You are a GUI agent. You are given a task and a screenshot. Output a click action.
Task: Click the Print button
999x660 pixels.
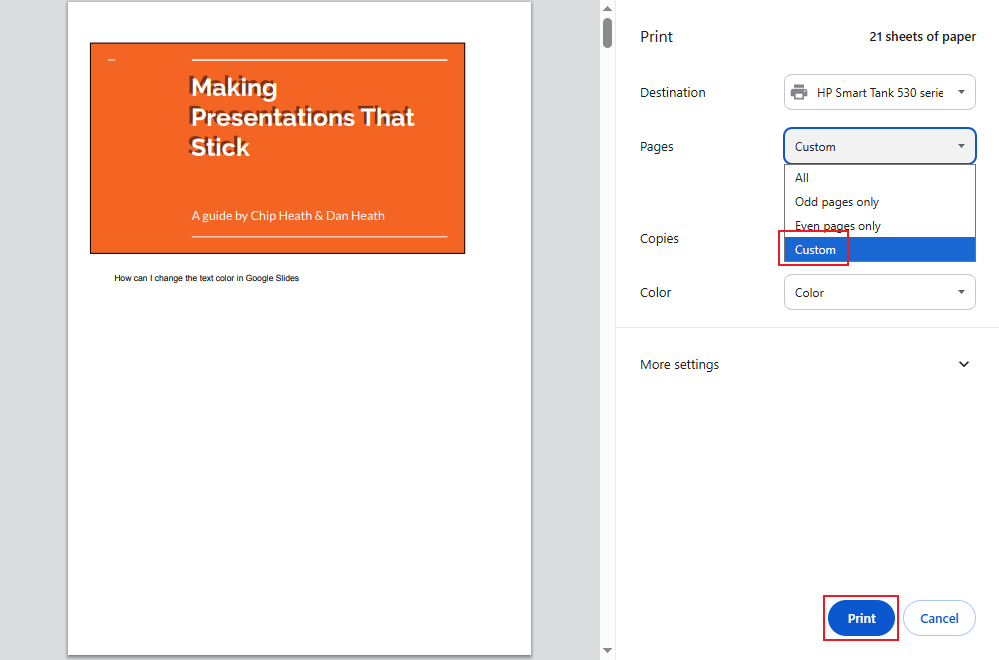point(860,618)
